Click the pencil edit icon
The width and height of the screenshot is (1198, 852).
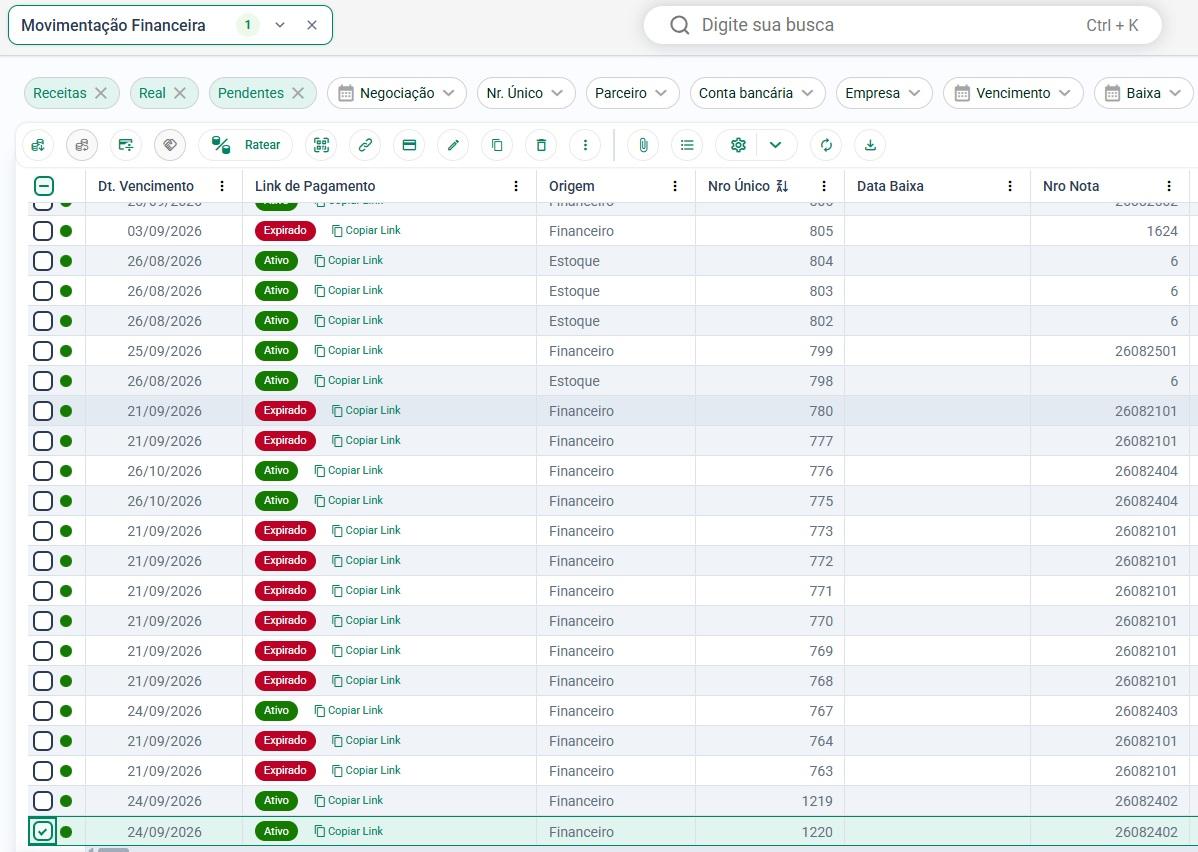[453, 145]
